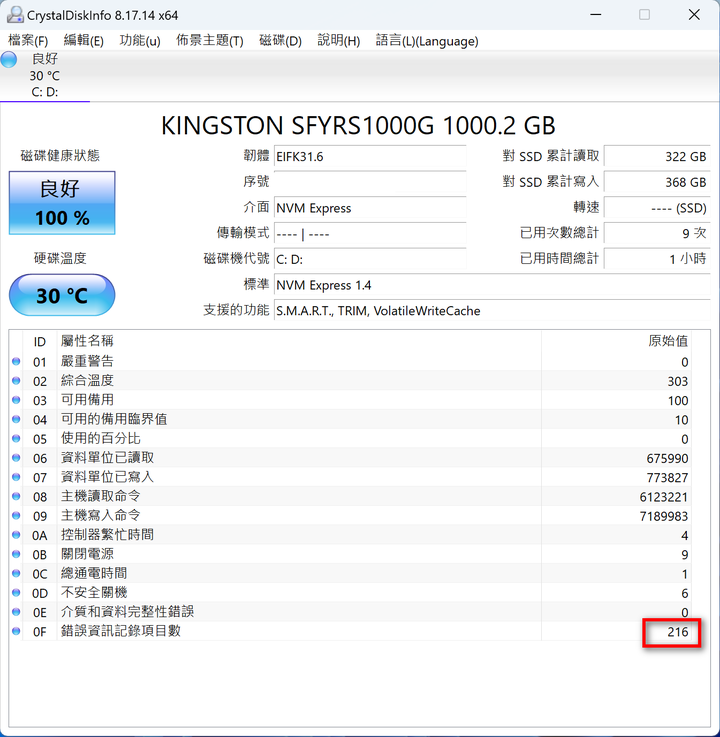Click status dot for row 03 可用備用

[16, 400]
